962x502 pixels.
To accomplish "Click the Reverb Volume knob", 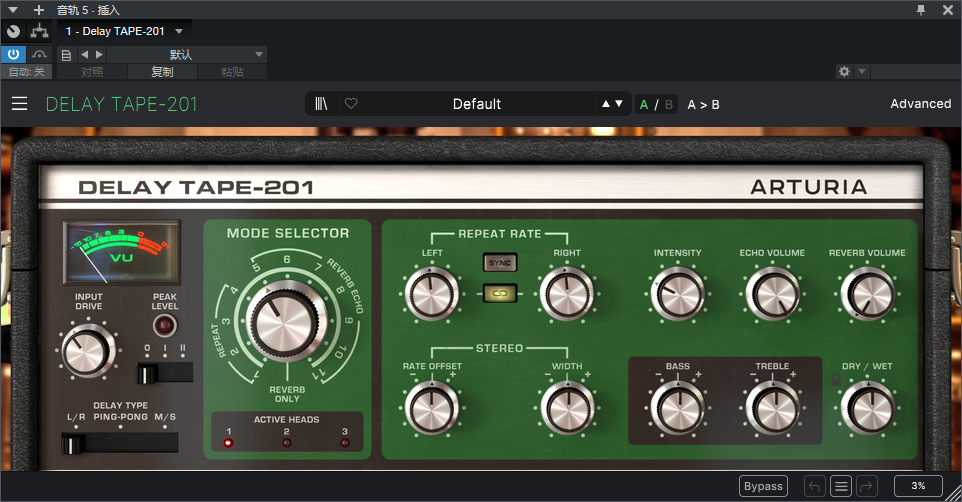I will click(x=867, y=294).
